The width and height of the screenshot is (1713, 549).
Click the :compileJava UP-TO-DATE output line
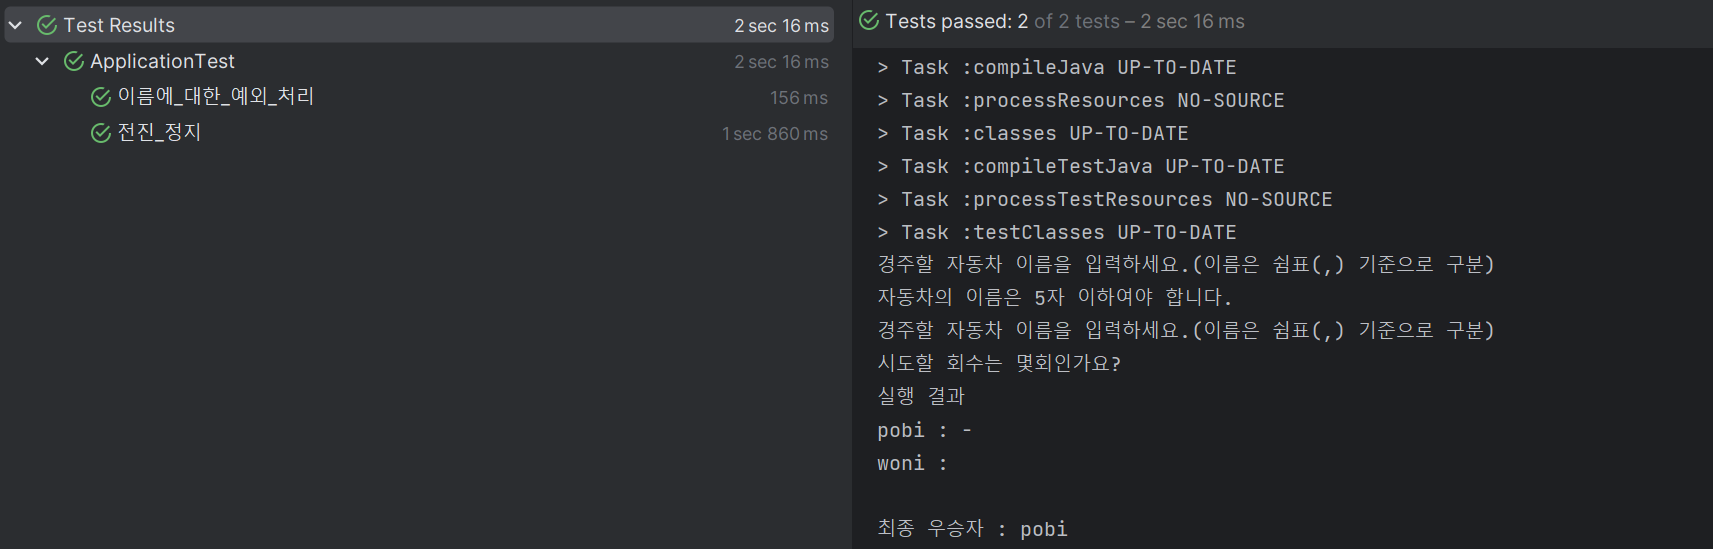coord(1057,67)
